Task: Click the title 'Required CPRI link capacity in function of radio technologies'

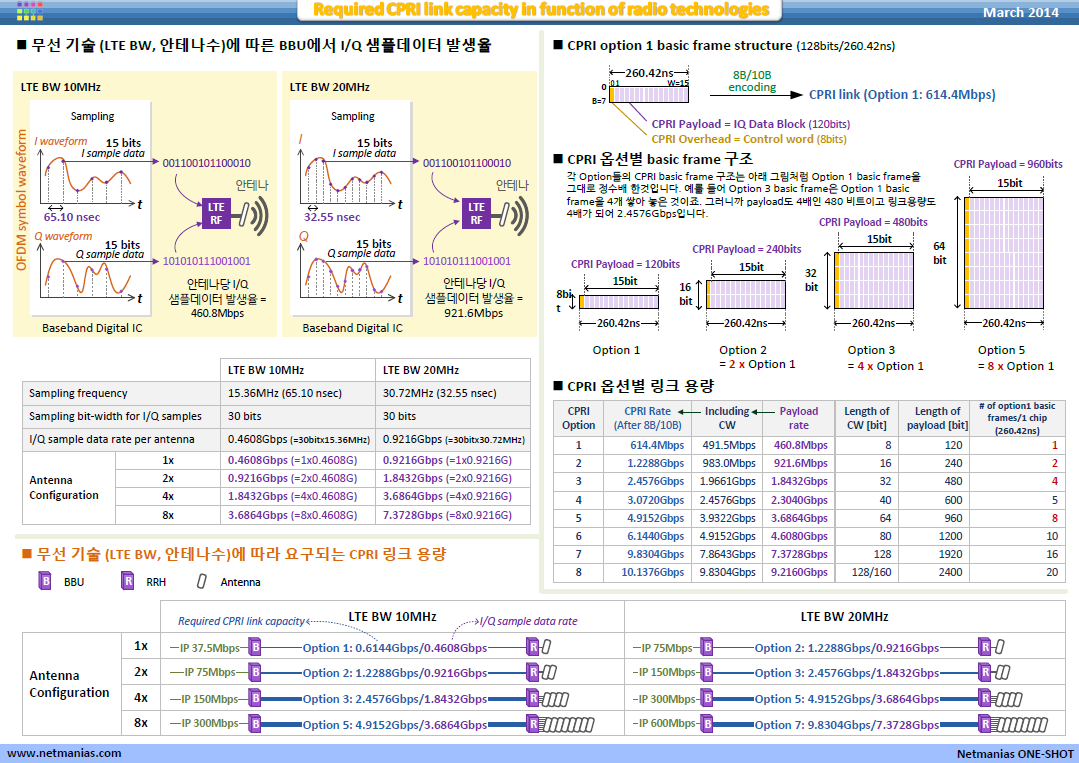Action: 541,10
